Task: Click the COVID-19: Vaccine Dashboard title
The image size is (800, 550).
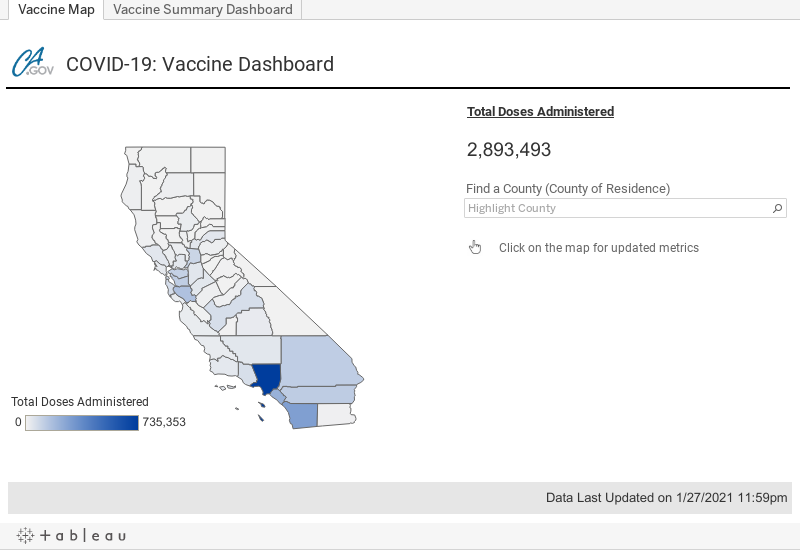Action: [200, 65]
